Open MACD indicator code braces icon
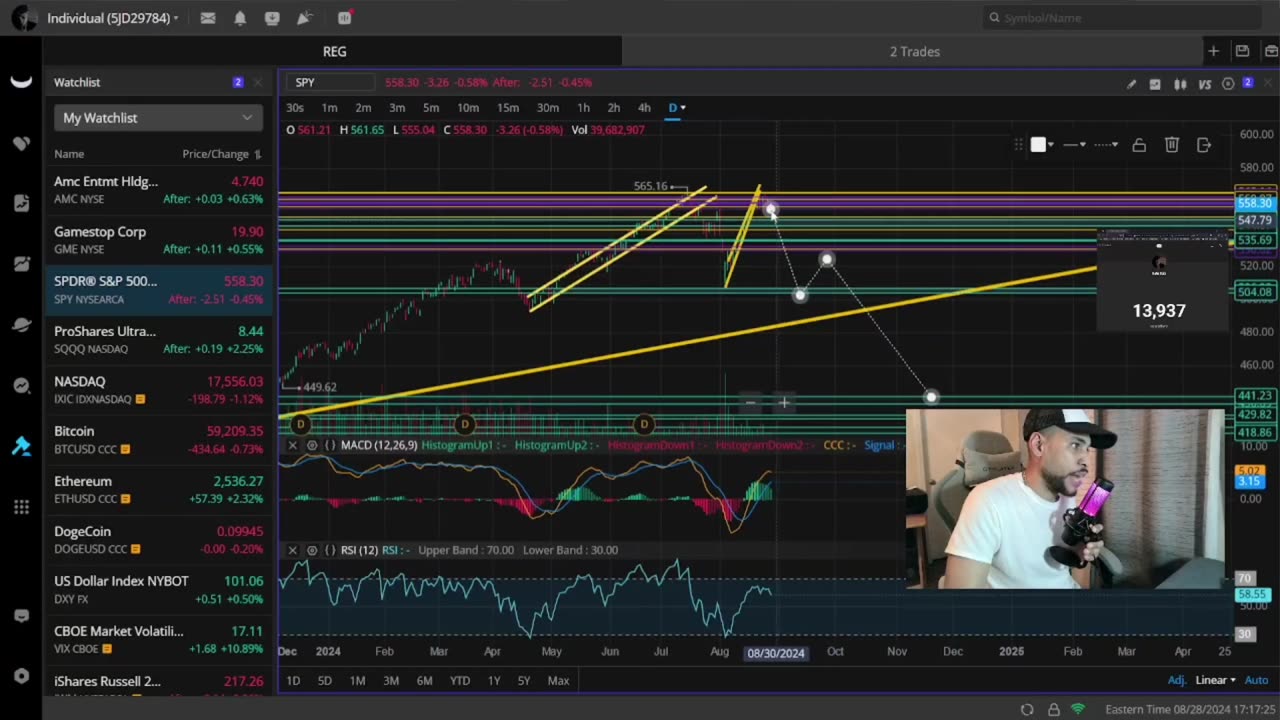Image resolution: width=1280 pixels, height=720 pixels. (x=330, y=445)
